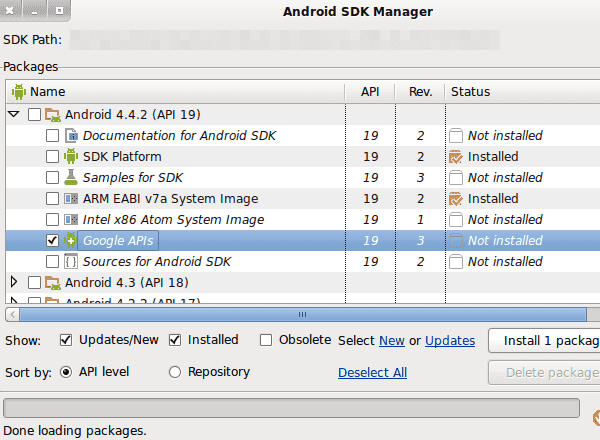Click the Android 4.4.2 folder icon

52,114
